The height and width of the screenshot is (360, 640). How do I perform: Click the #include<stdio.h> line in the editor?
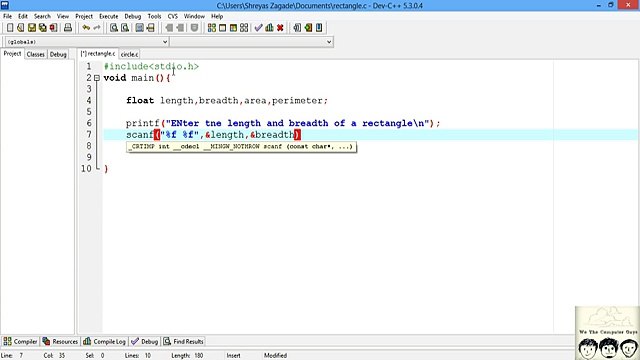[x=151, y=66]
